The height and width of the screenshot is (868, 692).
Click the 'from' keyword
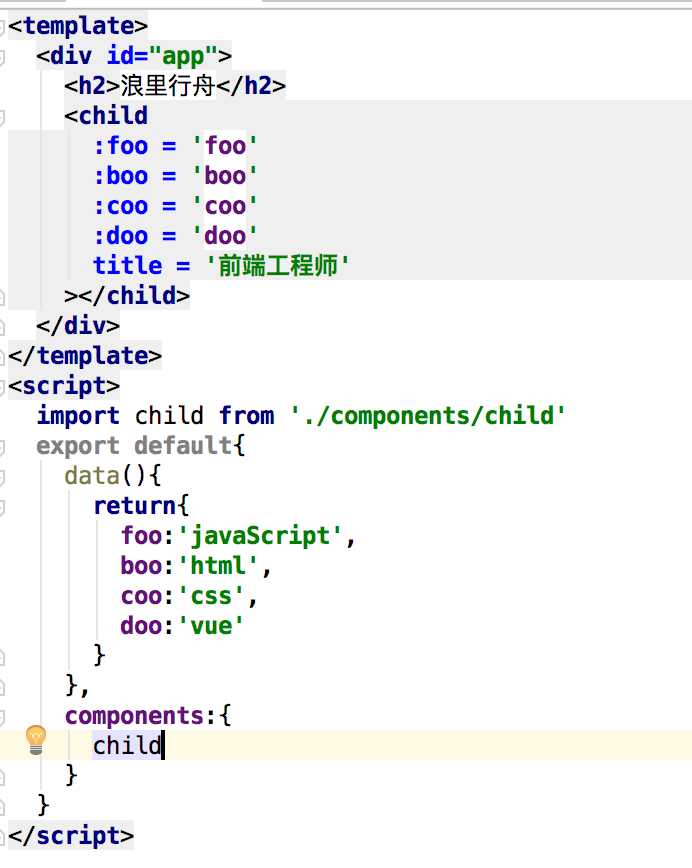(246, 416)
